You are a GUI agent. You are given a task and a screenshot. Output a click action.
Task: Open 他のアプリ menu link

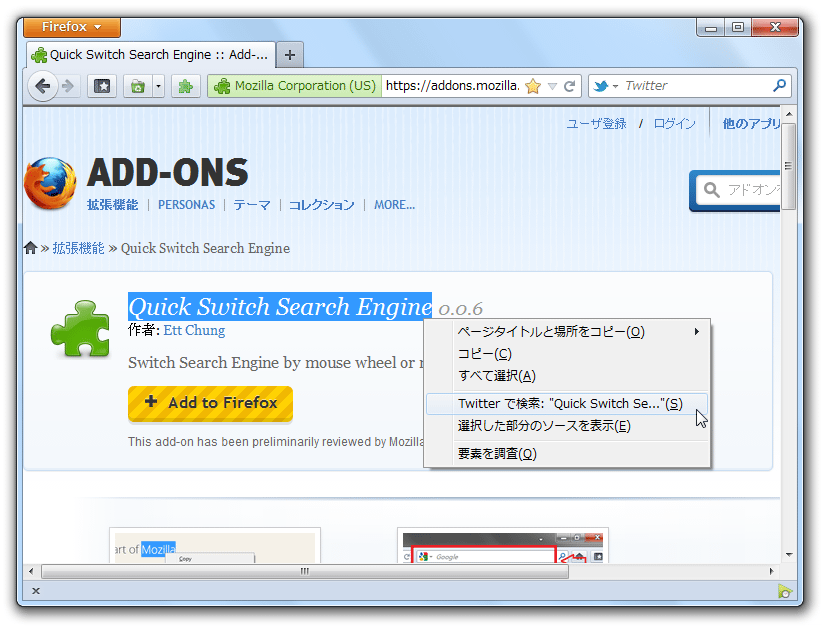pos(751,124)
